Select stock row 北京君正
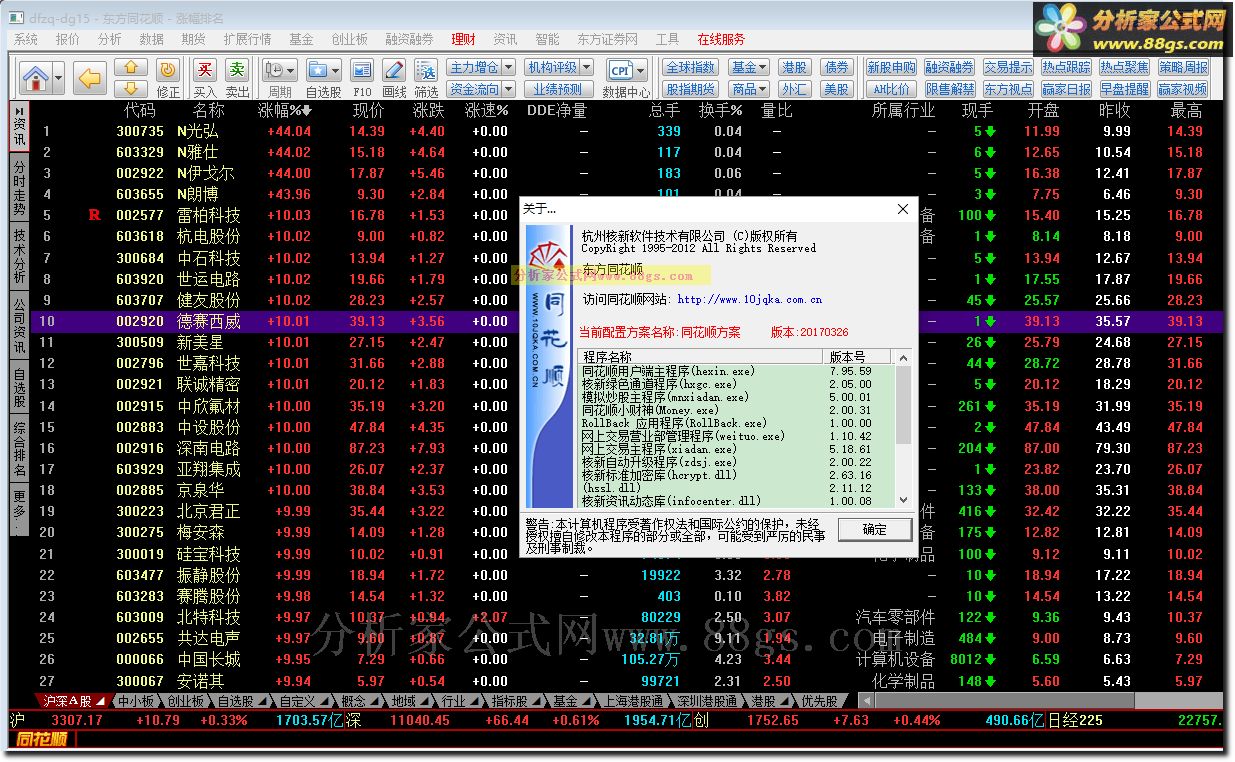The width and height of the screenshot is (1235, 762). 627,511
